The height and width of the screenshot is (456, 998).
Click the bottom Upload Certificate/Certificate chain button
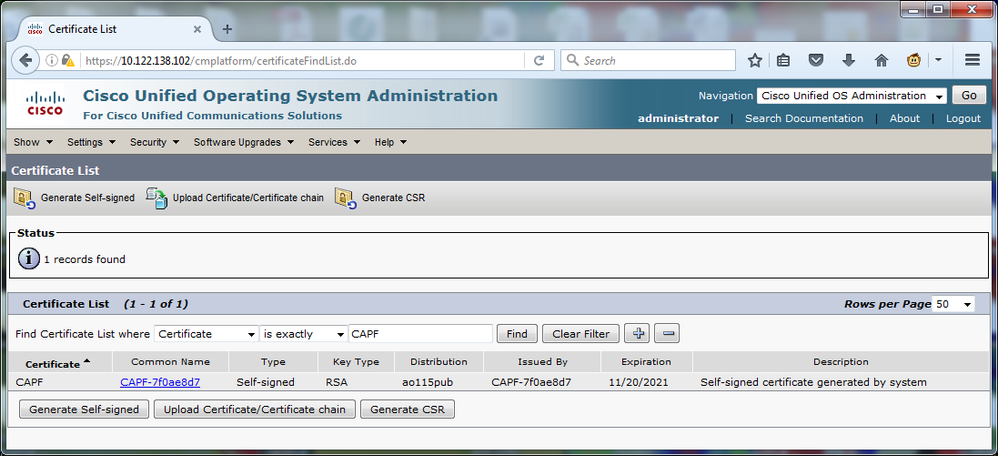coord(255,409)
